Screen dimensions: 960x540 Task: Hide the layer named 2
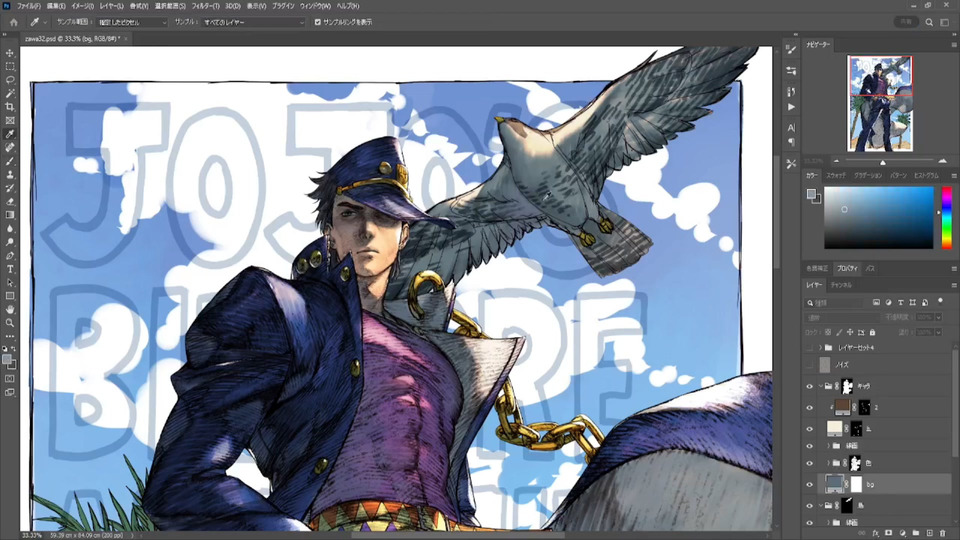[x=809, y=407]
